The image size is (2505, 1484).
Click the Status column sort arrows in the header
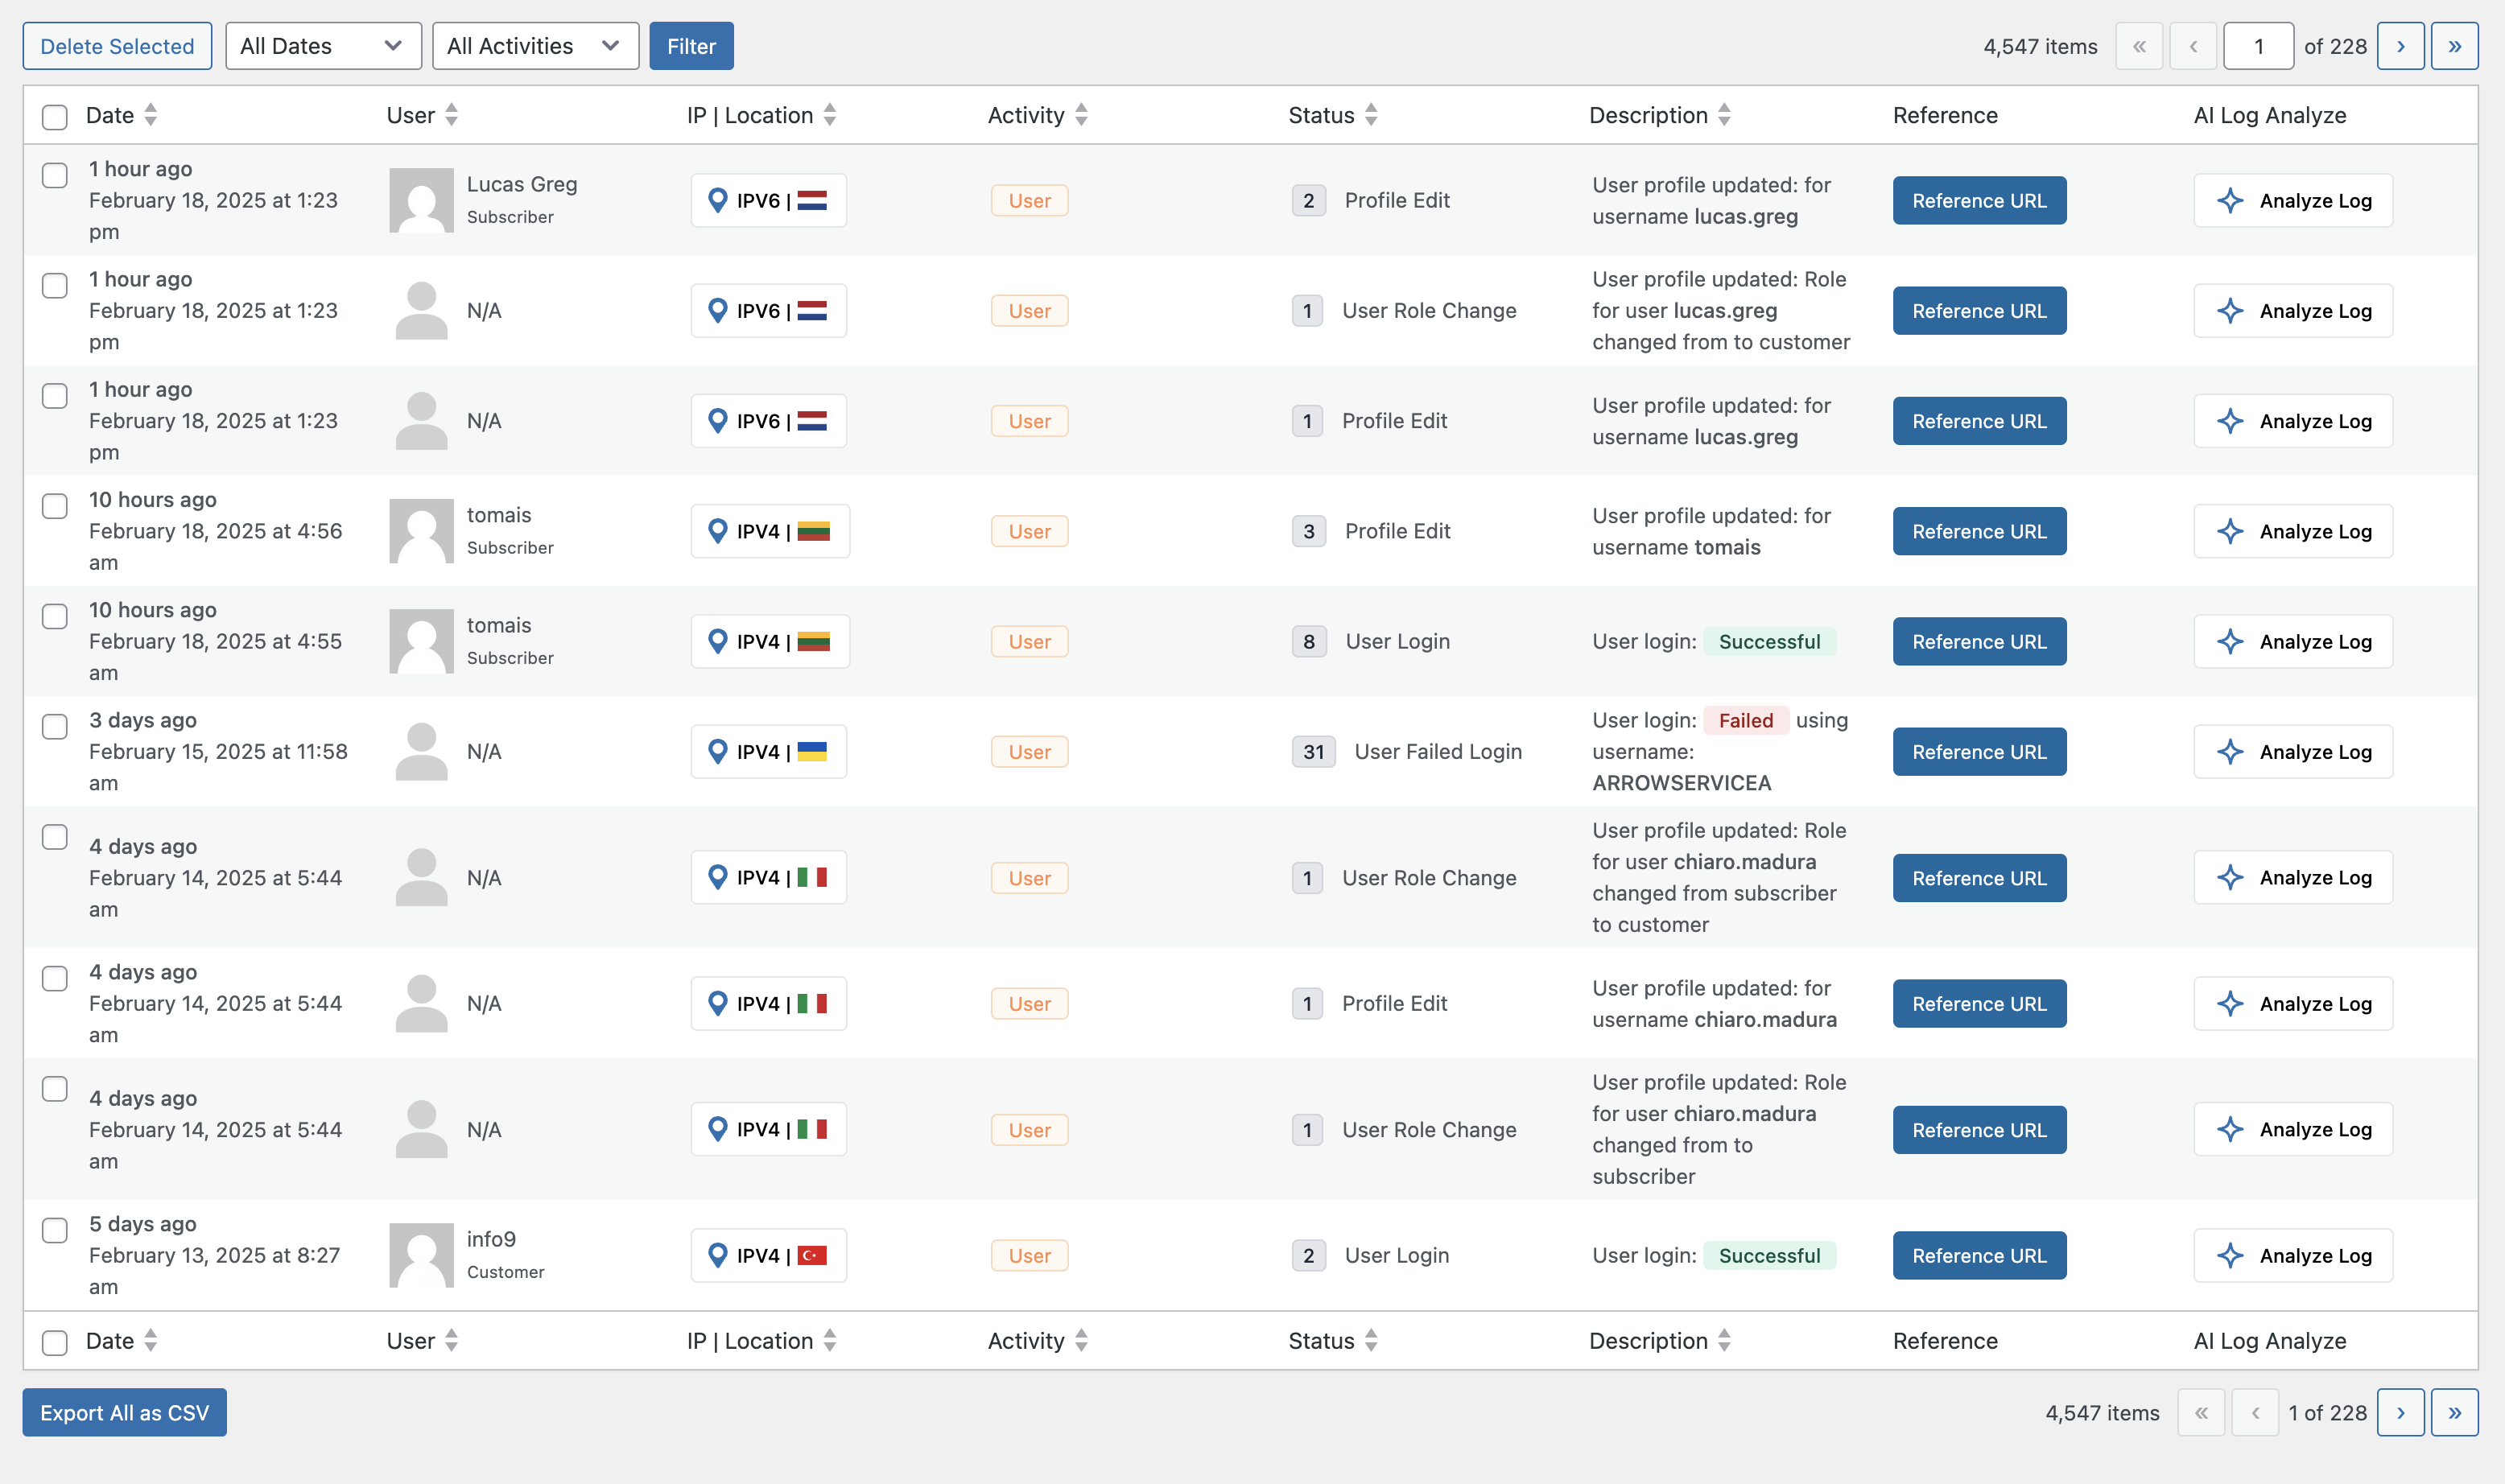pos(1371,115)
